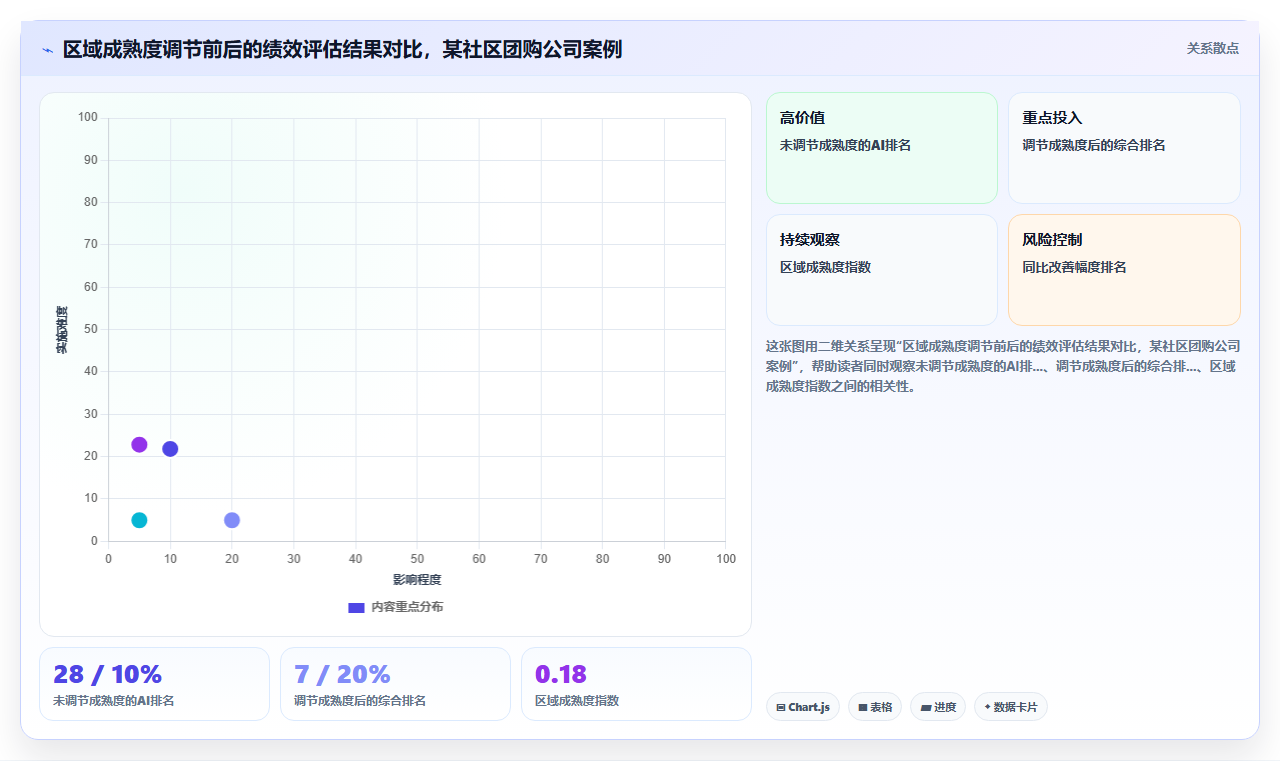Screen dimensions: 1280x761
Task: Click the description paragraph starting 这张图用二维关系
Action: [1003, 365]
